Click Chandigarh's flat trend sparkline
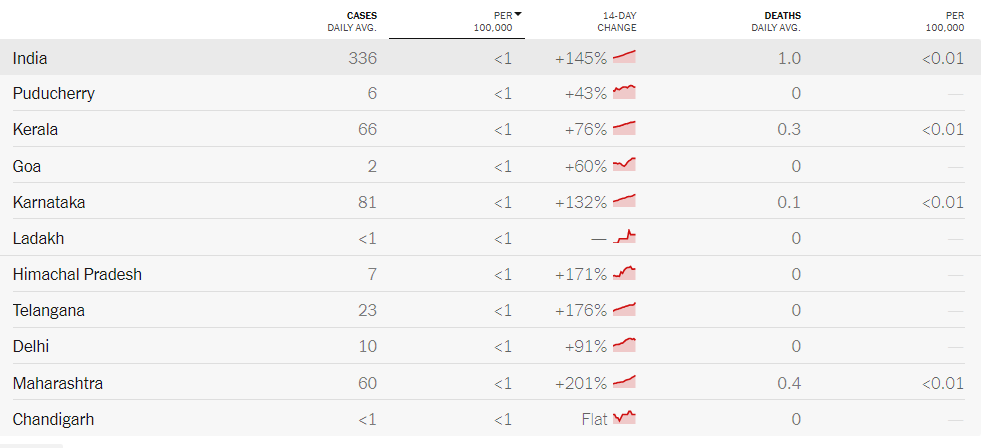This screenshot has height=448, width=987. (x=624, y=418)
